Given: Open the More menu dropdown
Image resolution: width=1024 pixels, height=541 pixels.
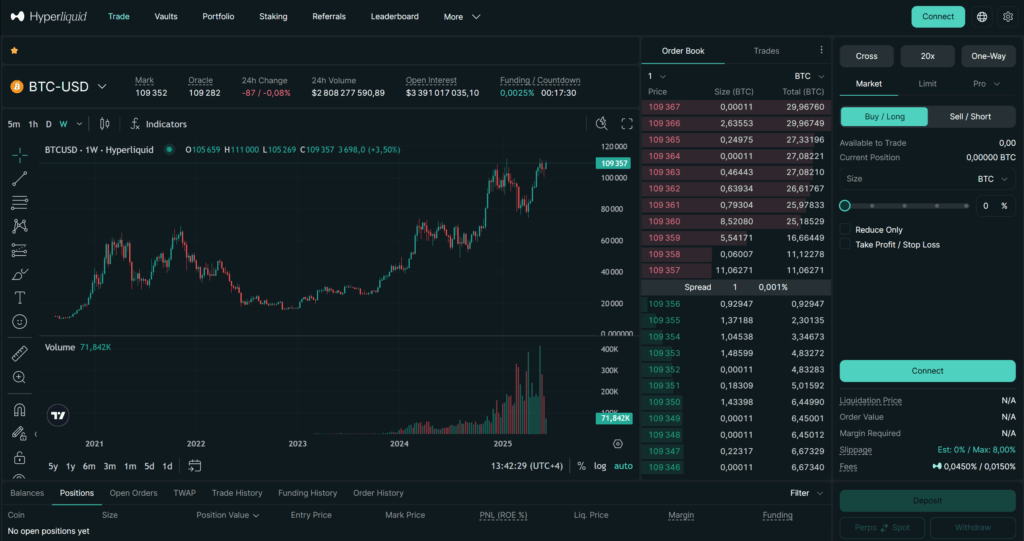Looking at the screenshot, I should pos(462,17).
